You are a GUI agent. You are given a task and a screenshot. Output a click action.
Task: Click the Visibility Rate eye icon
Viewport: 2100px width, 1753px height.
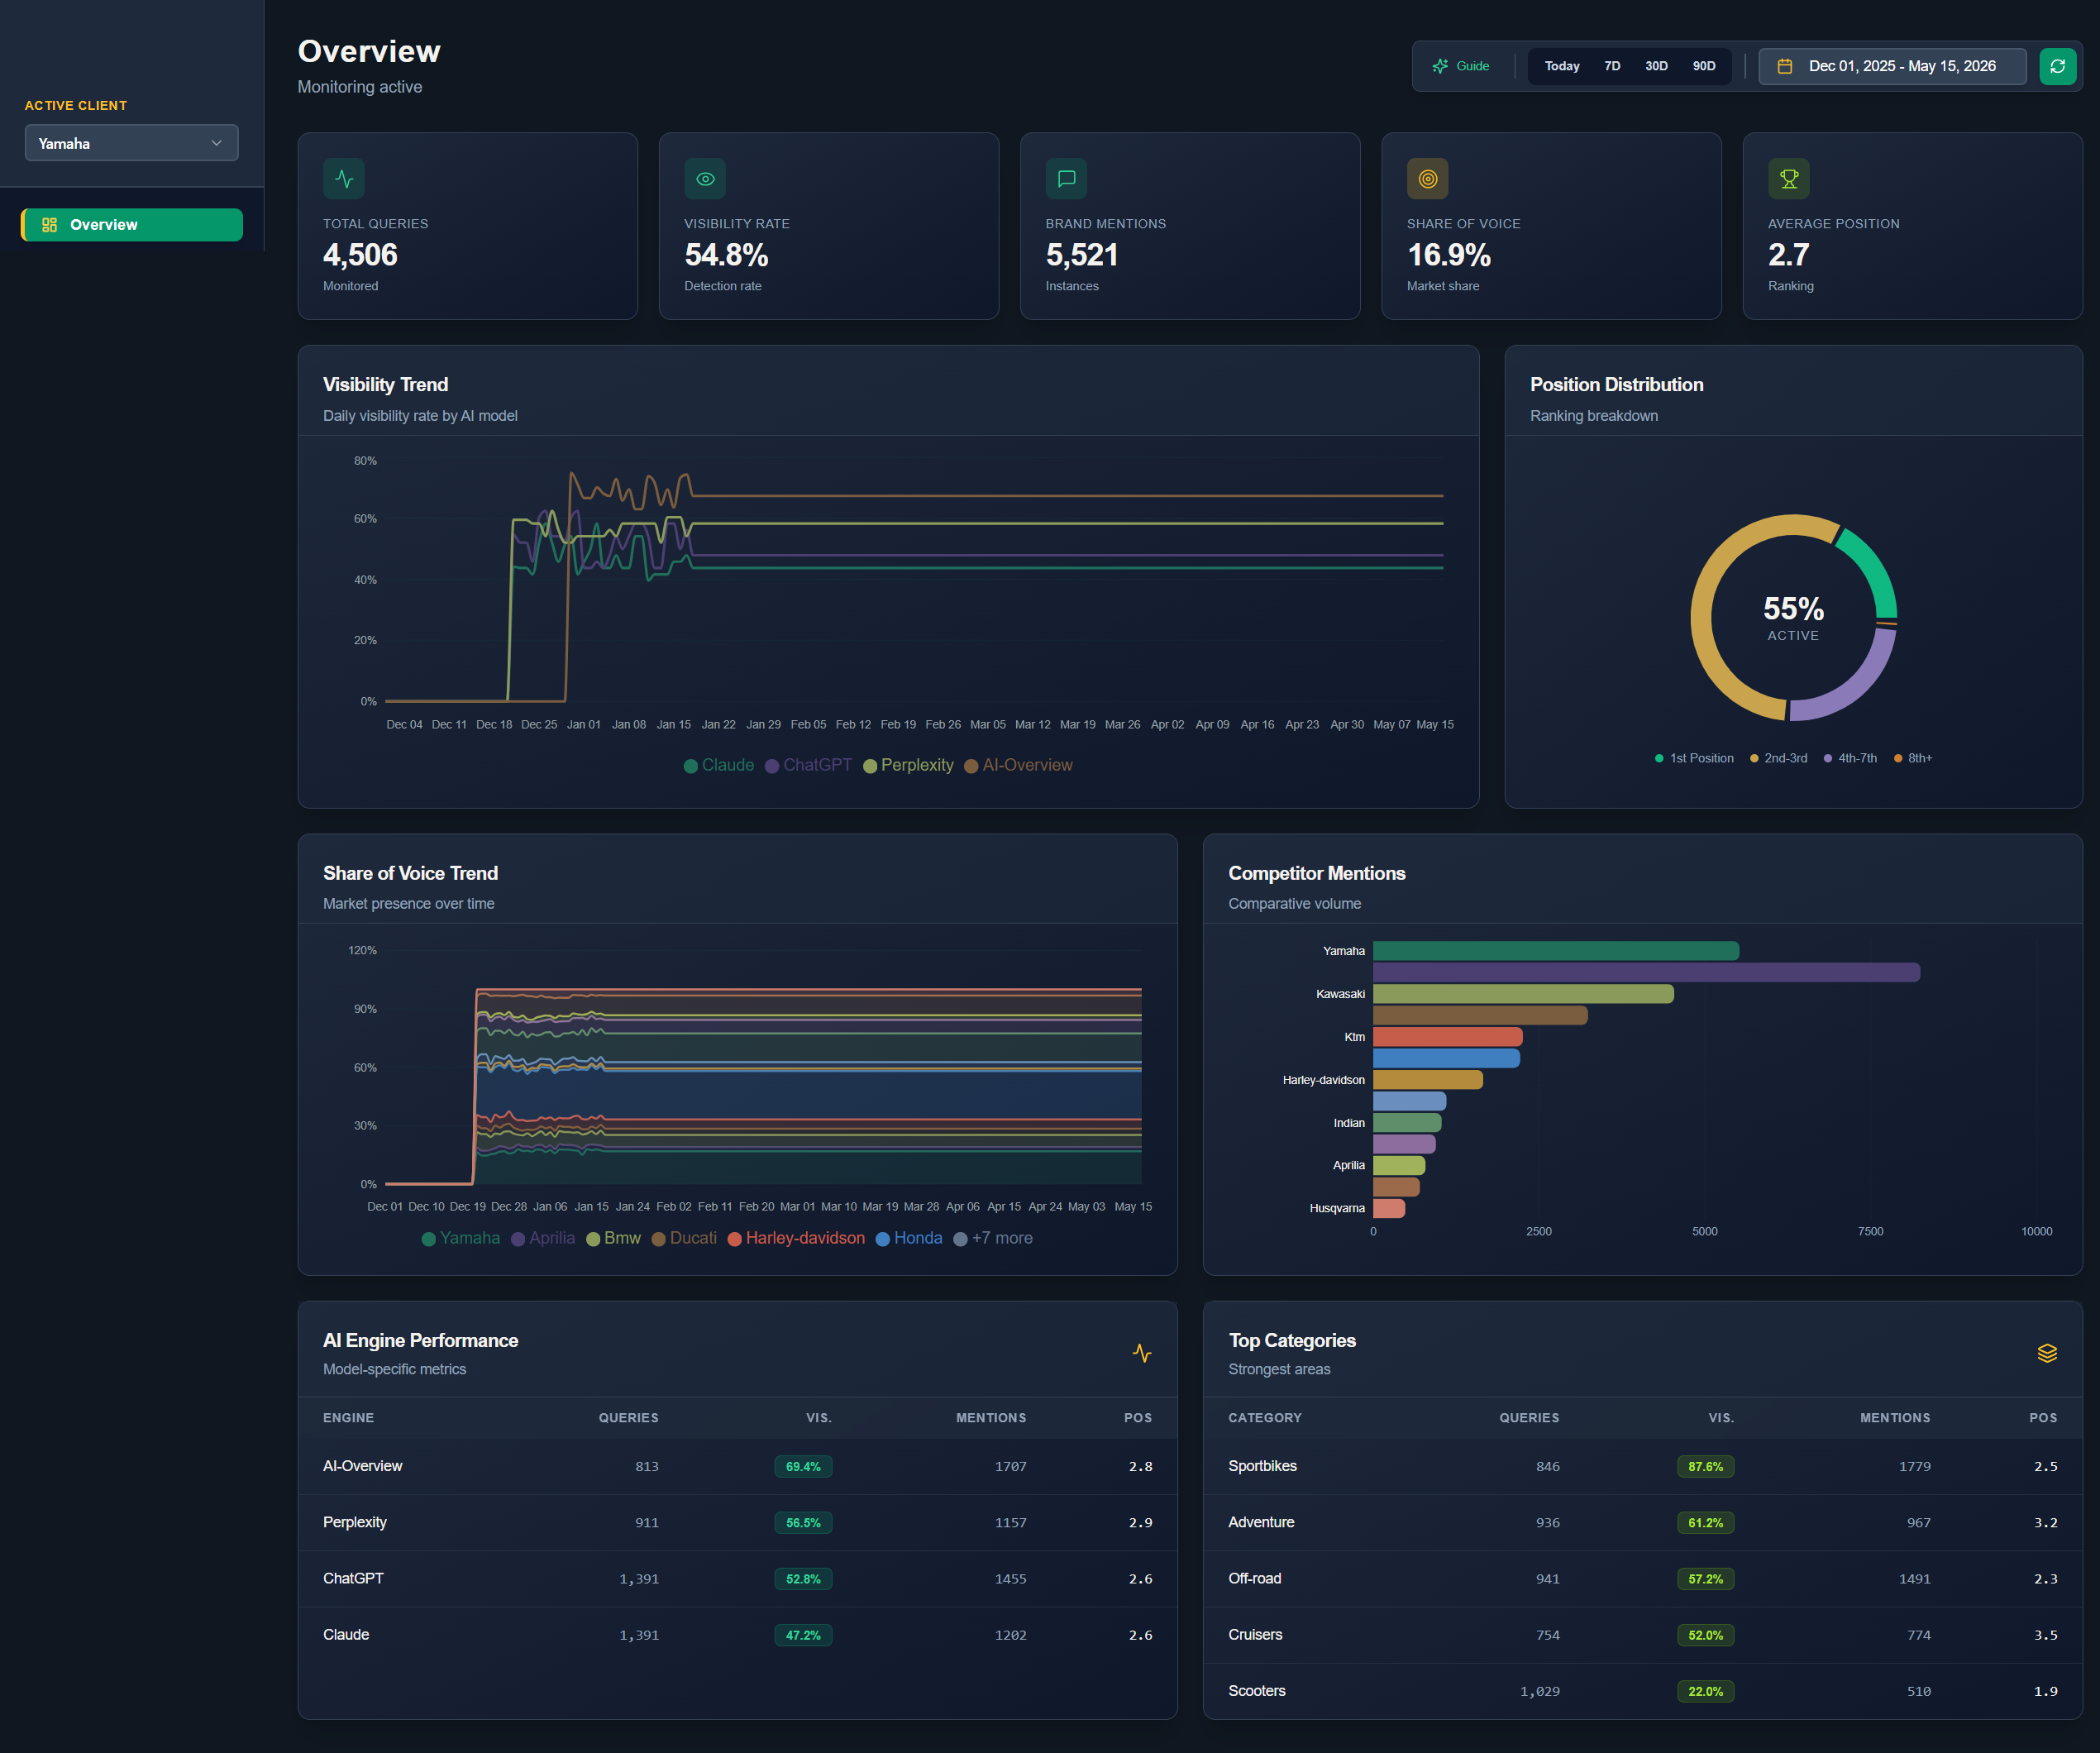pyautogui.click(x=705, y=179)
